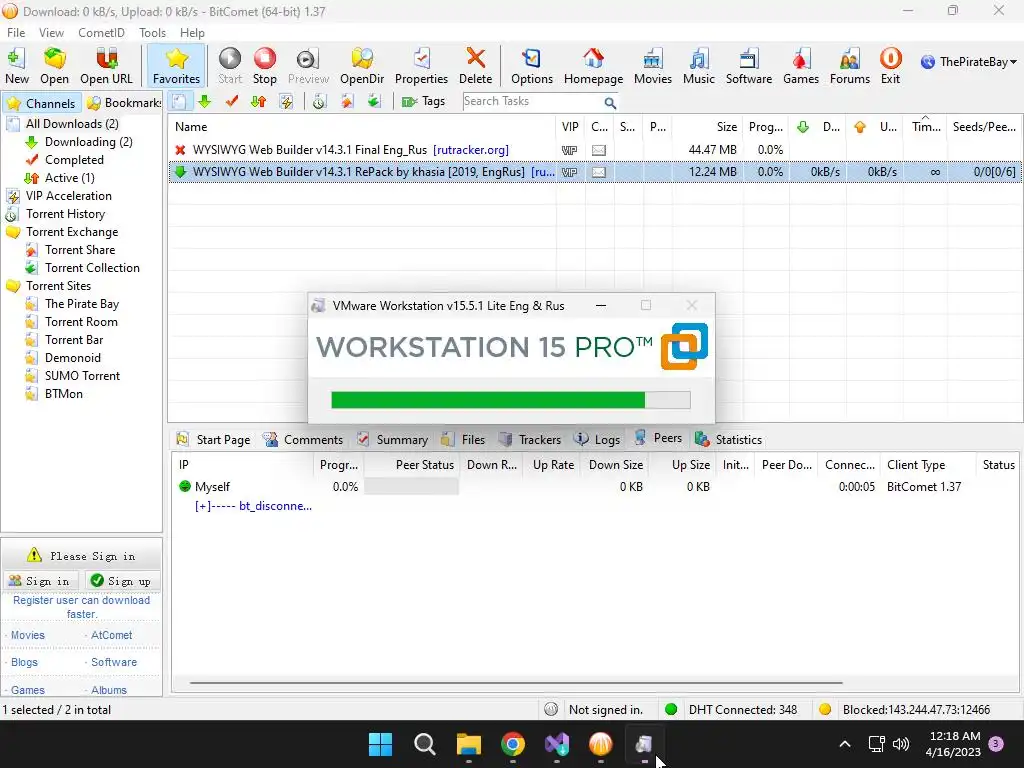Collapse the Torrent Sites folder
The height and width of the screenshot is (768, 1024).
point(13,286)
